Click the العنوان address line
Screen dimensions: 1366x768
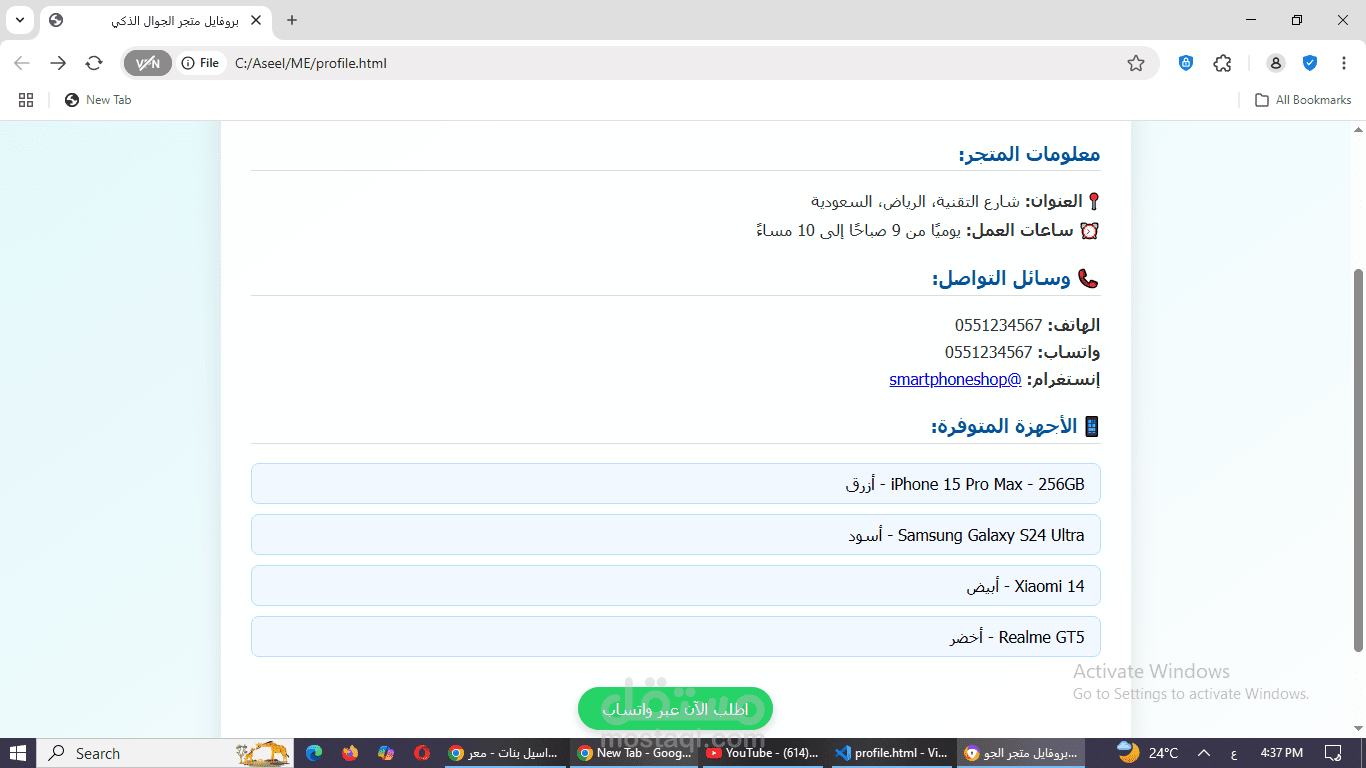tap(956, 202)
